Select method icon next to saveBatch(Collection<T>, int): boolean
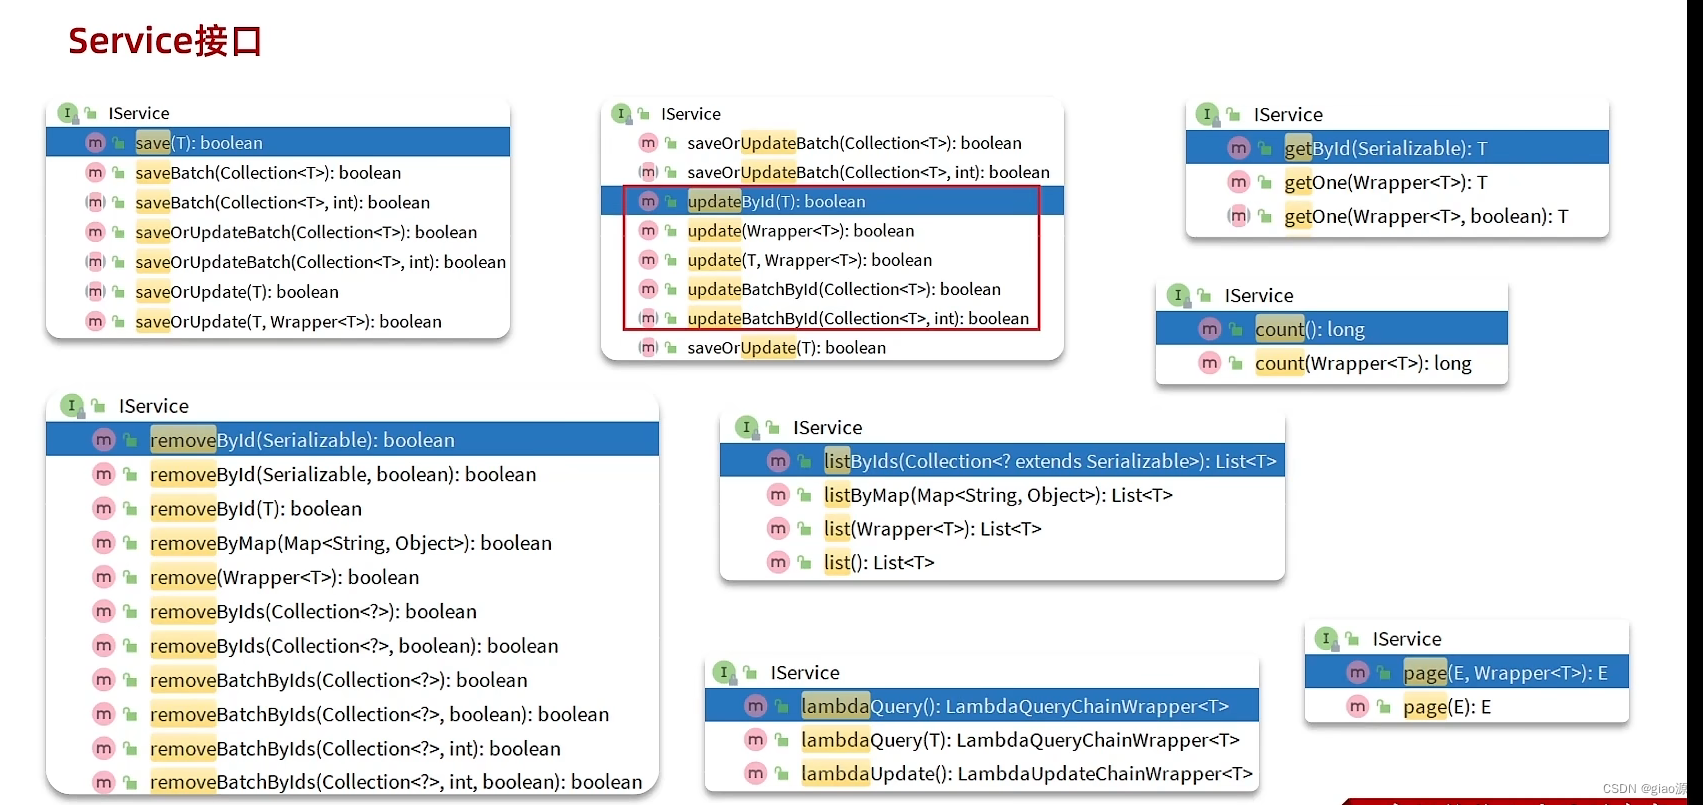Viewport: 1703px width, 805px height. tap(95, 202)
